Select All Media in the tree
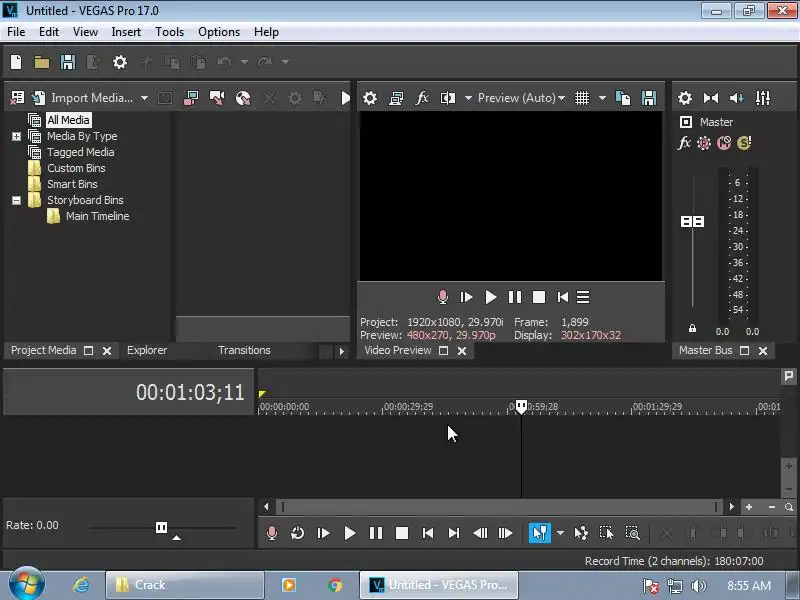 click(x=68, y=120)
